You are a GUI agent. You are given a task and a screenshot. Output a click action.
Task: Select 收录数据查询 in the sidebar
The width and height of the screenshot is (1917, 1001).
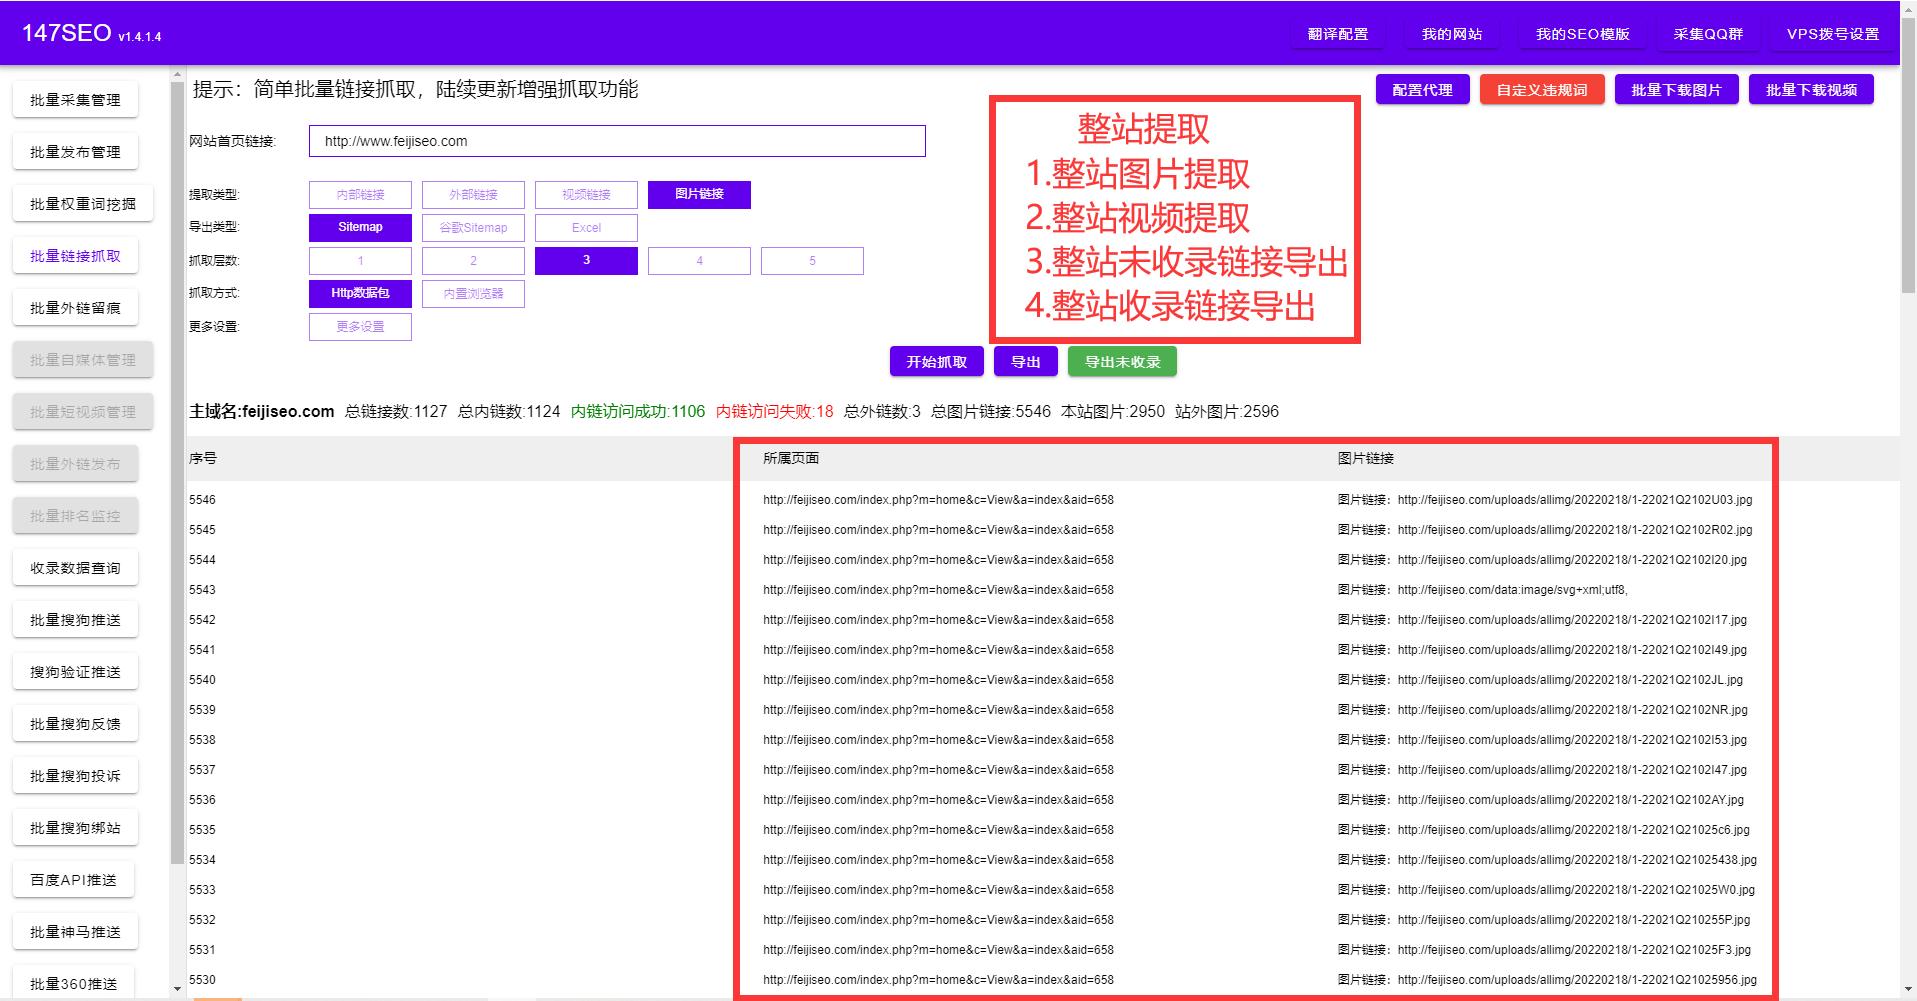[x=75, y=567]
